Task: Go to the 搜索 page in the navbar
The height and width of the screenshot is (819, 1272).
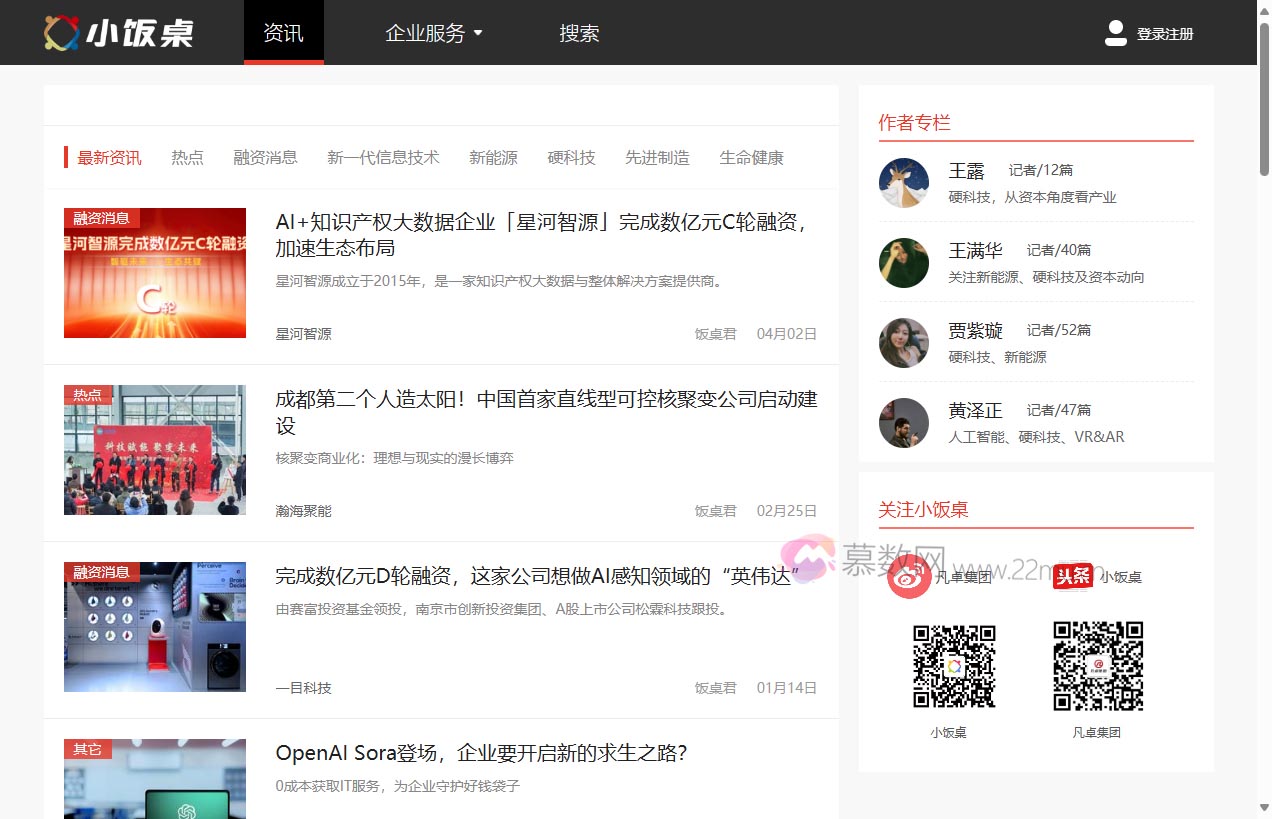Action: click(x=579, y=33)
